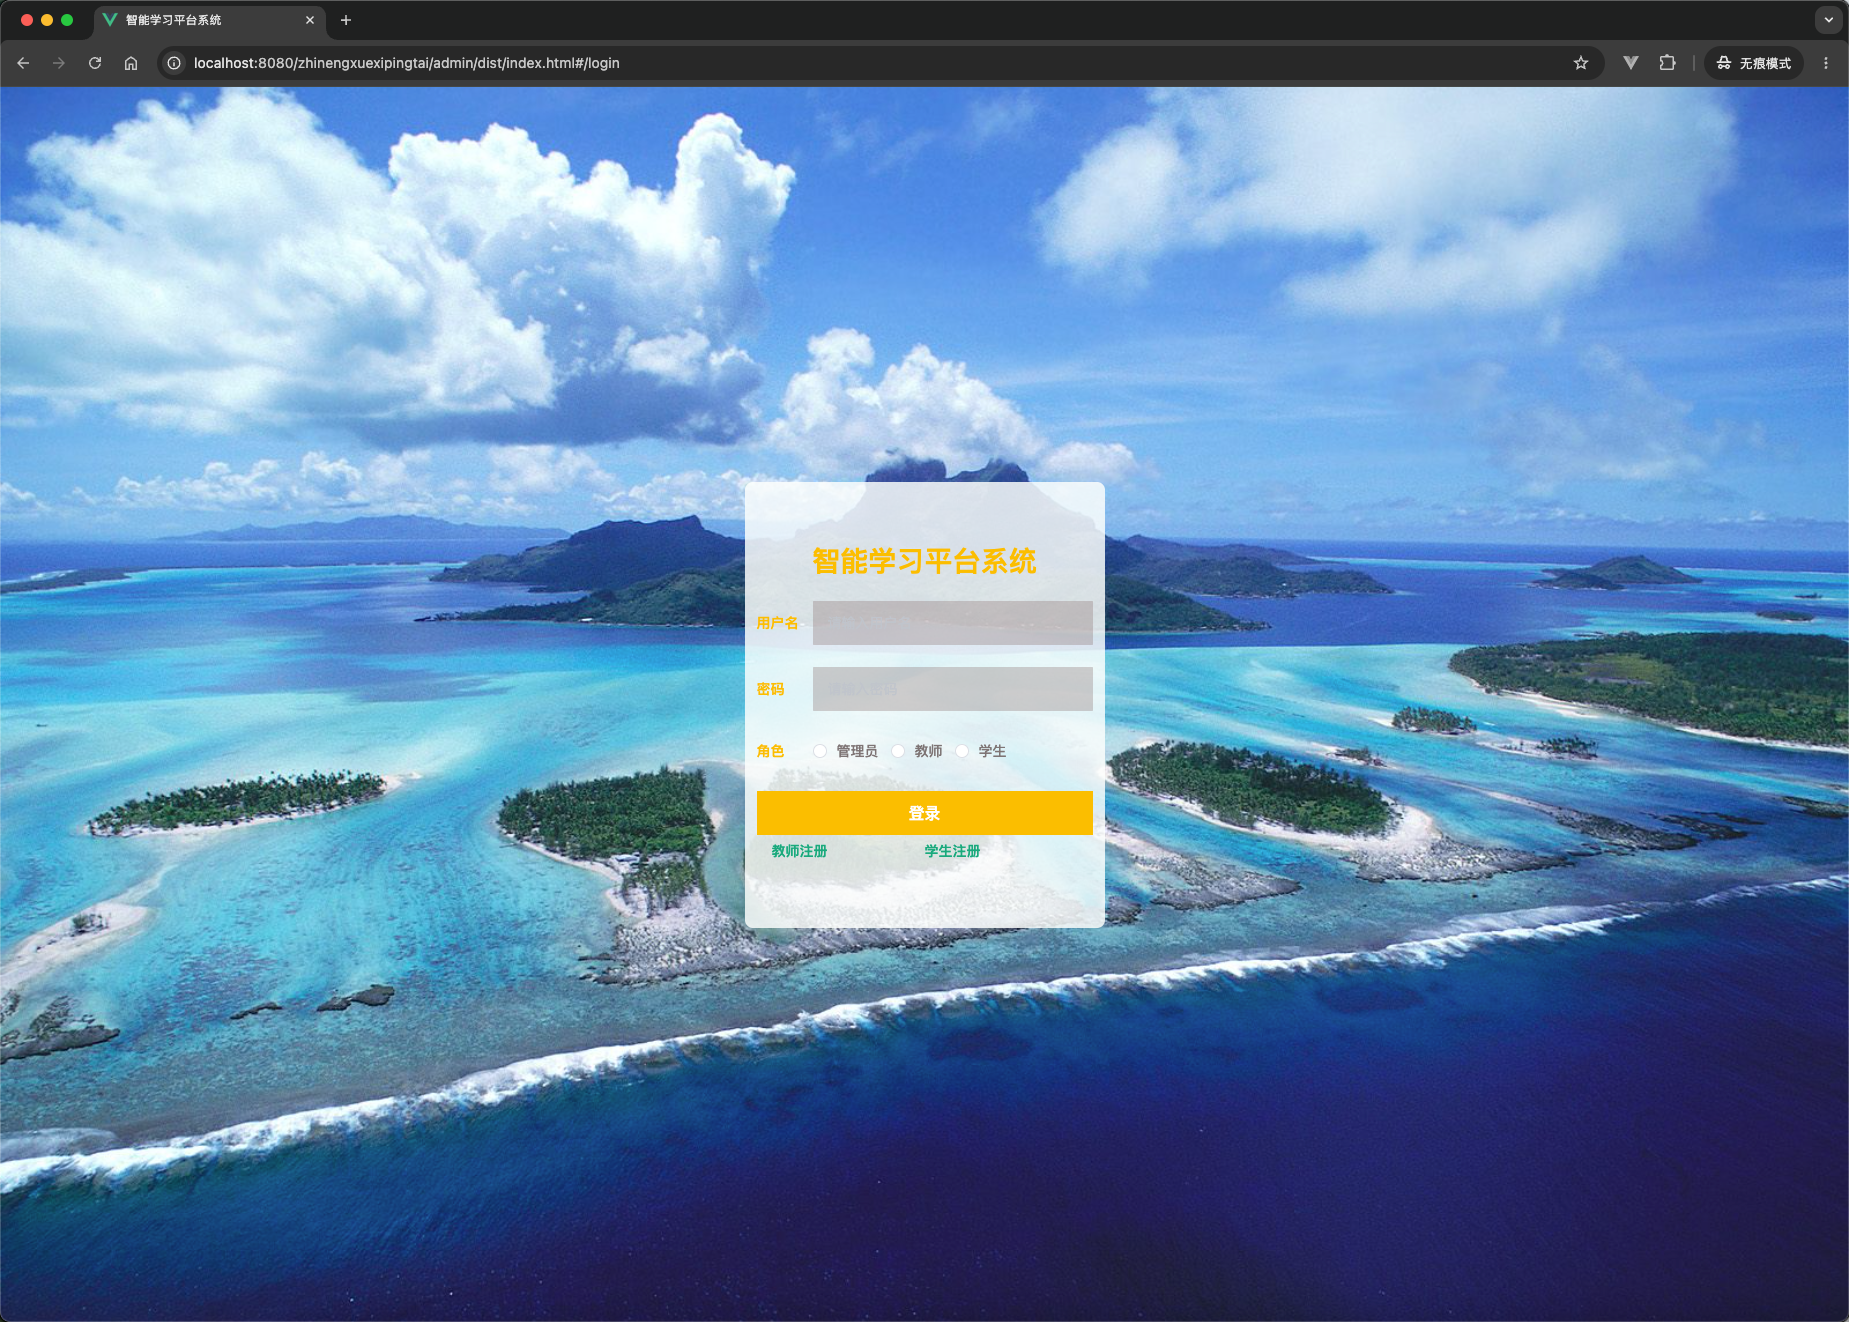Click the 智能学习平台系统 login heading
Image resolution: width=1849 pixels, height=1322 pixels.
tap(924, 561)
